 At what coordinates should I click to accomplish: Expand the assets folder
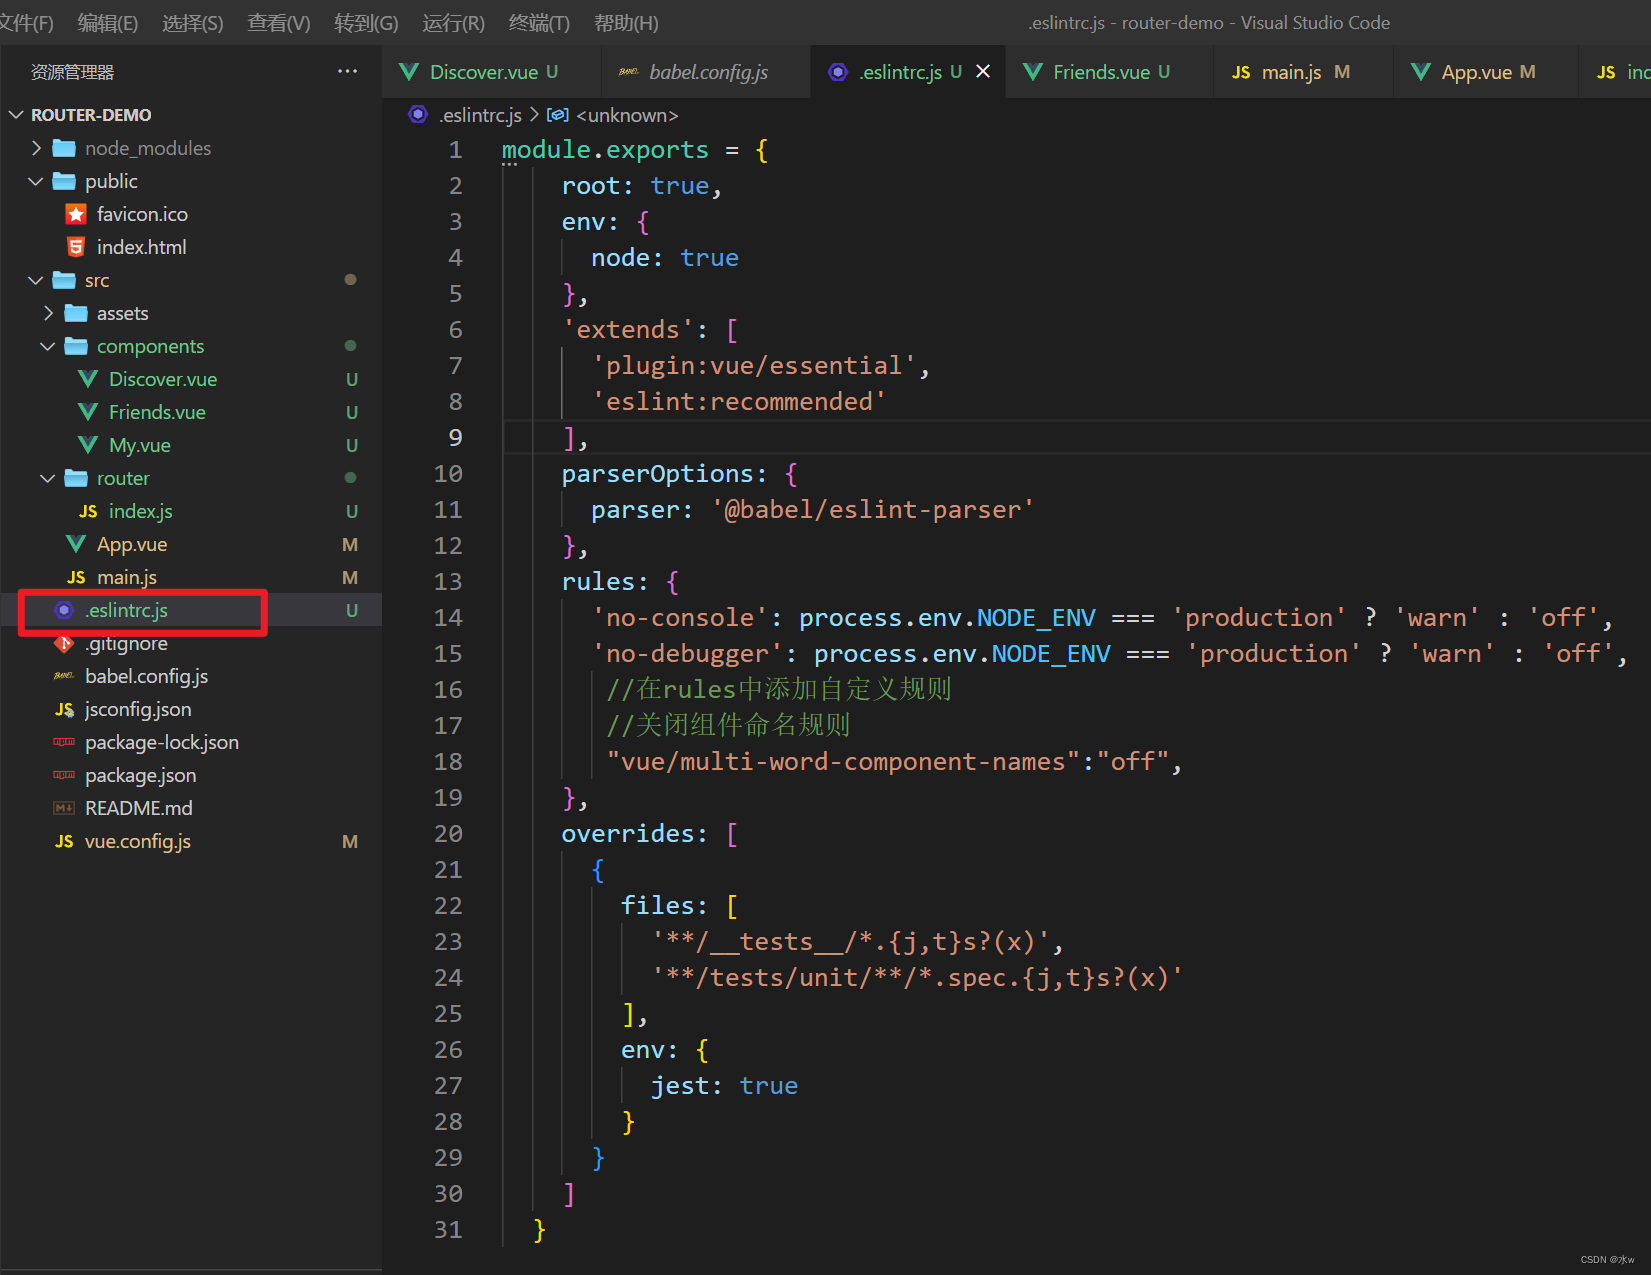click(49, 313)
